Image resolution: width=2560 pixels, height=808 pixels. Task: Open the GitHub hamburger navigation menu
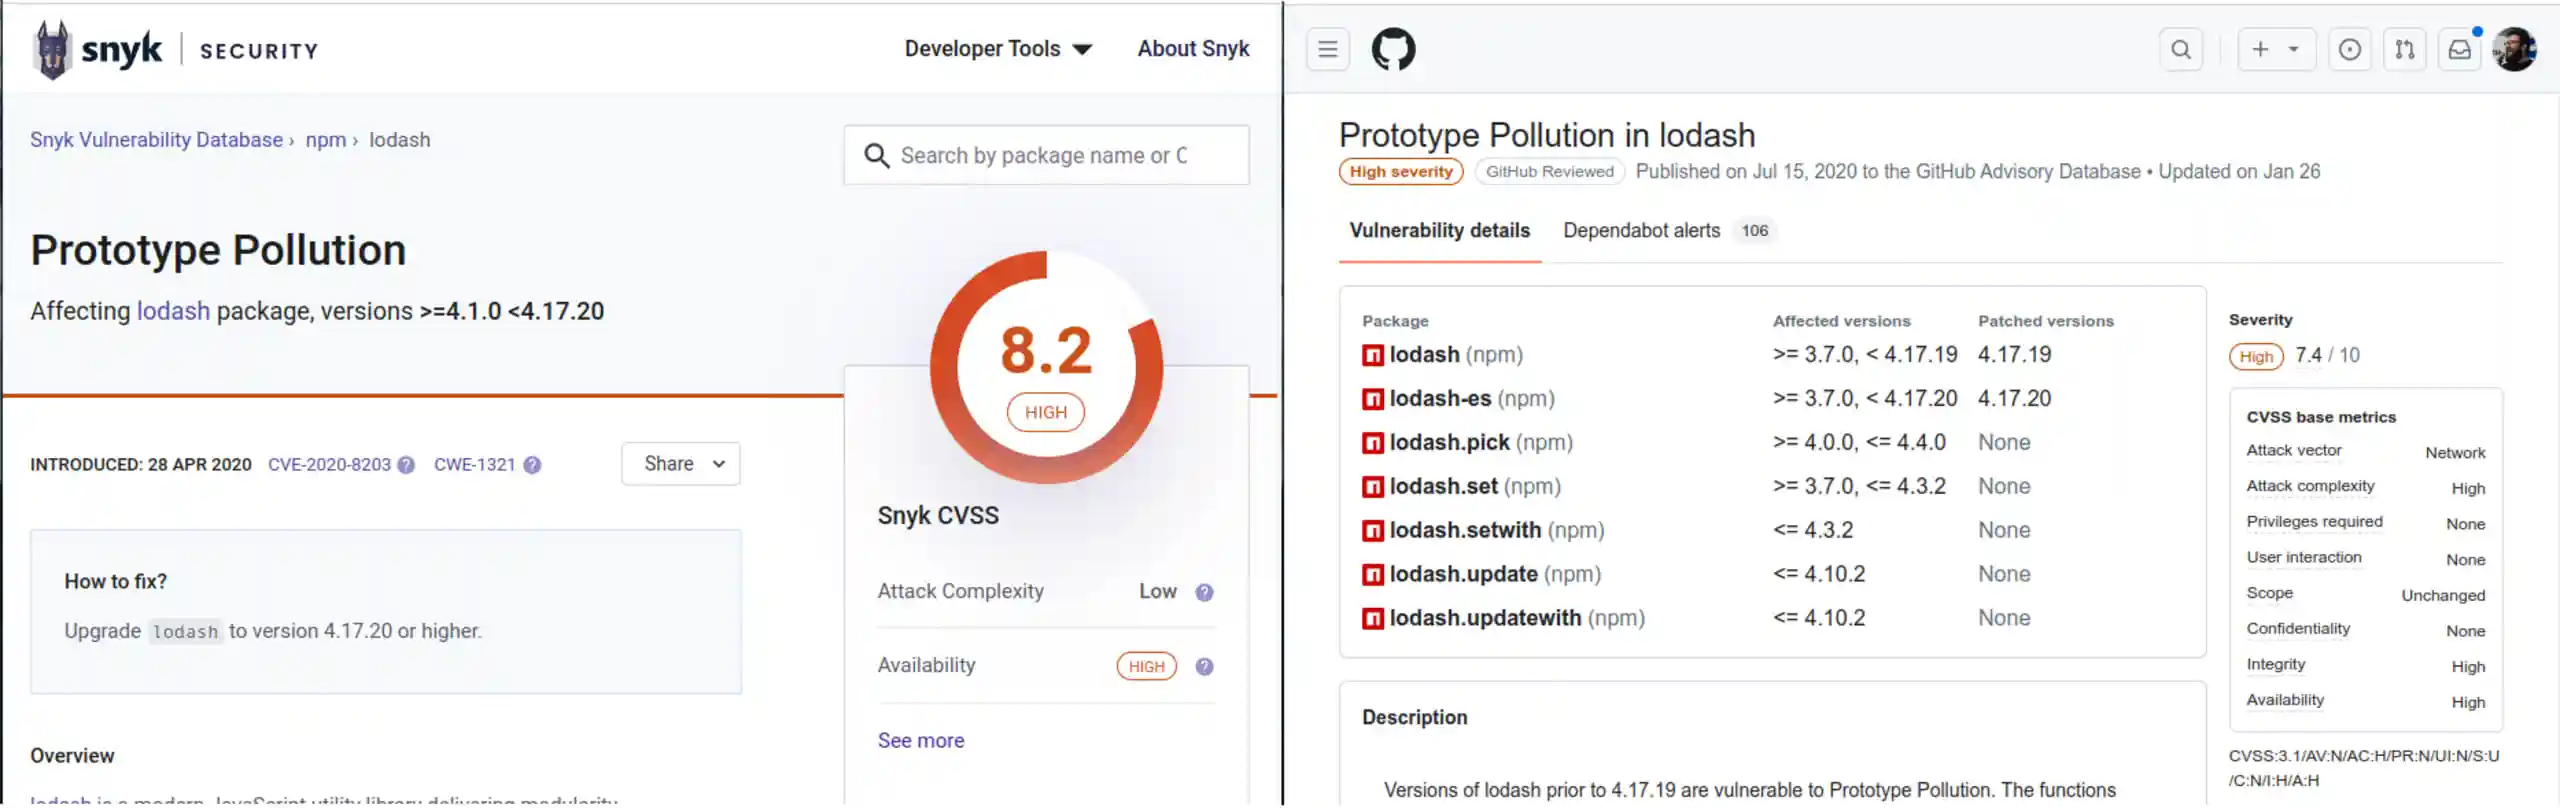1327,50
